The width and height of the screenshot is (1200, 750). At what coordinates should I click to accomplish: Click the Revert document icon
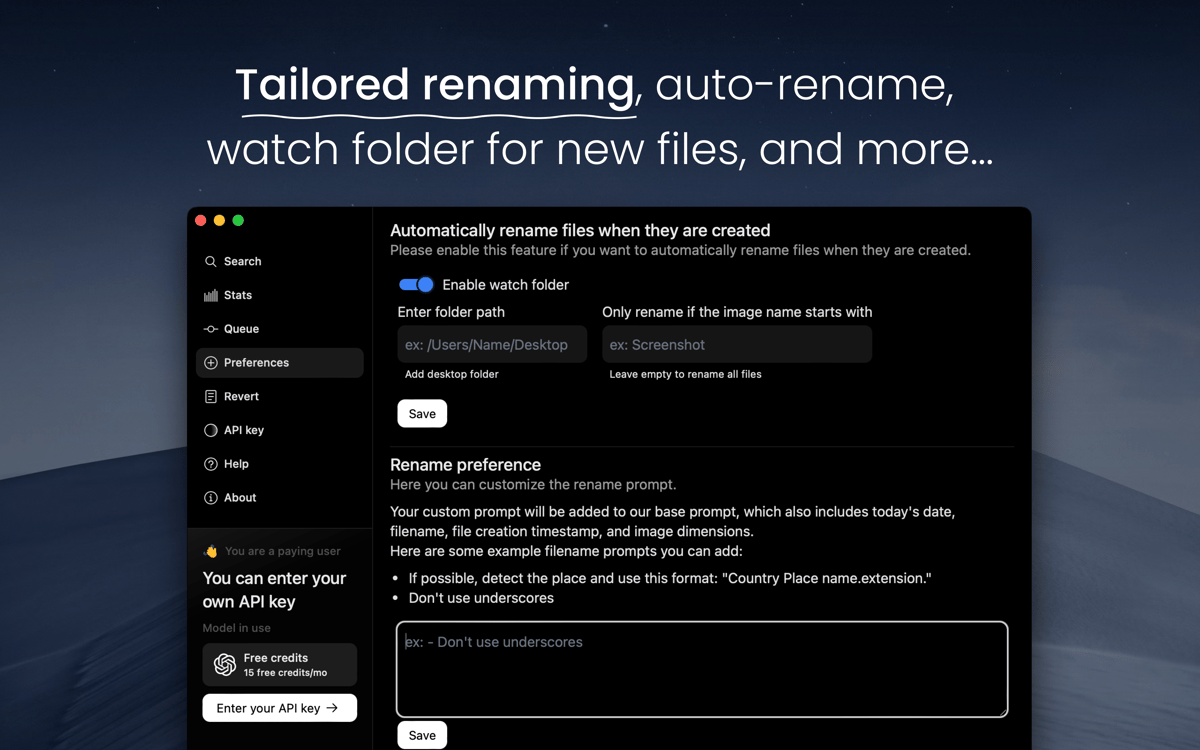pyautogui.click(x=211, y=397)
